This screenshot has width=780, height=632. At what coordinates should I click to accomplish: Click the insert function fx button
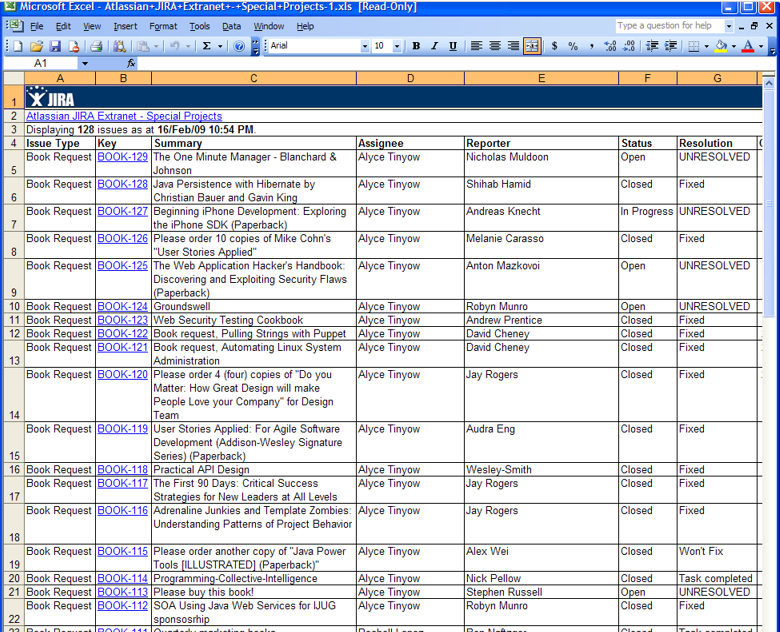(x=131, y=63)
